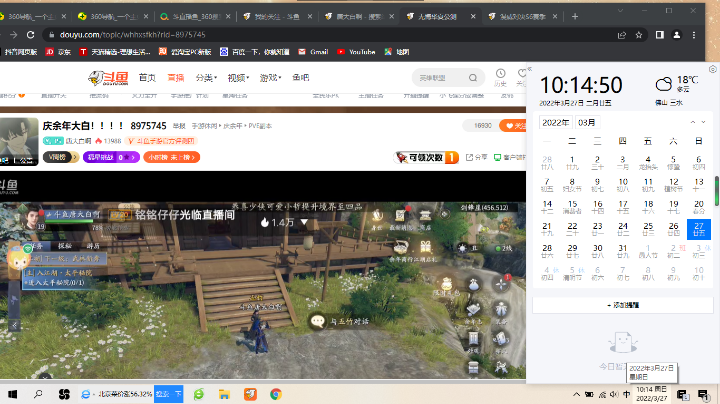Expand the 分类 dropdown menu
Viewport: 720px width, 404px height.
206,78
